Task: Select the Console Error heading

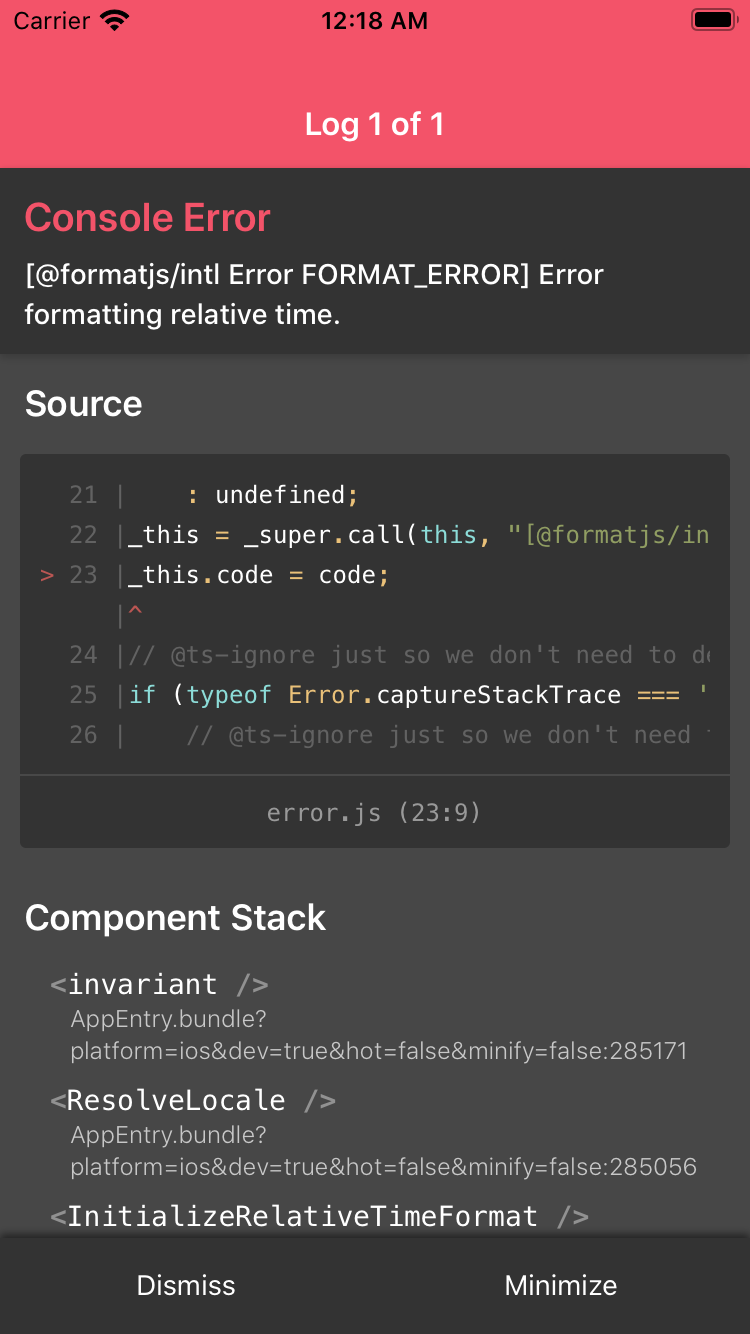Action: click(147, 217)
